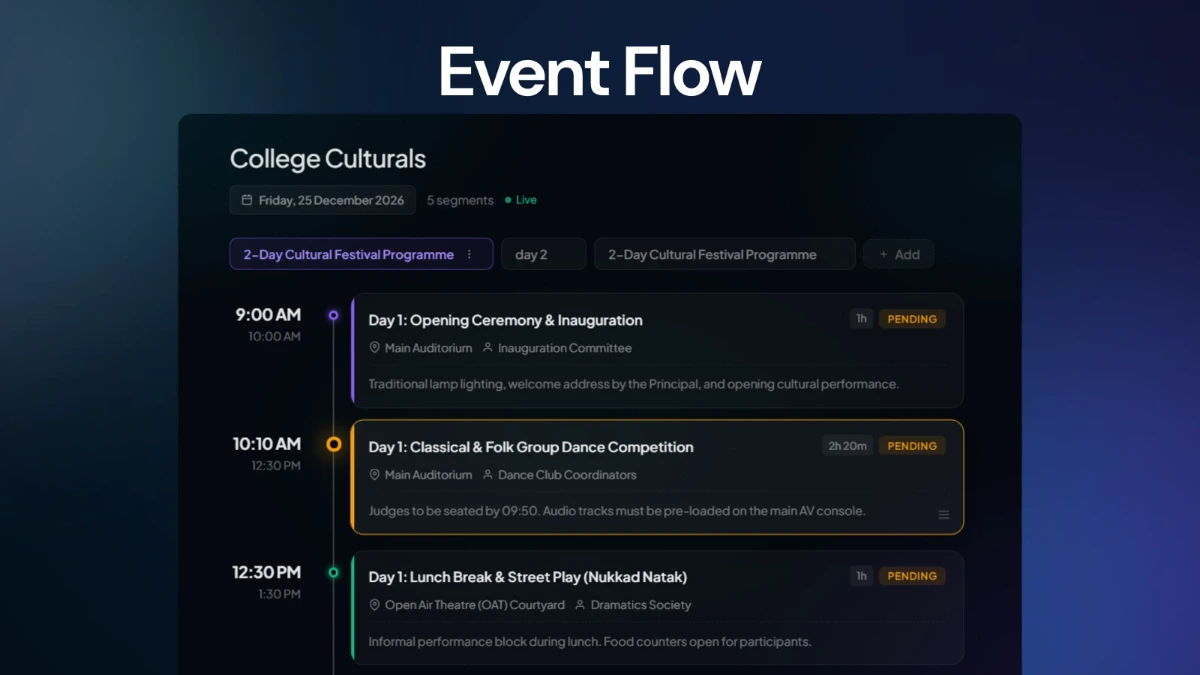The height and width of the screenshot is (675, 1200).
Task: Open the three-dot menu on the active programme tab
Action: pyautogui.click(x=469, y=255)
